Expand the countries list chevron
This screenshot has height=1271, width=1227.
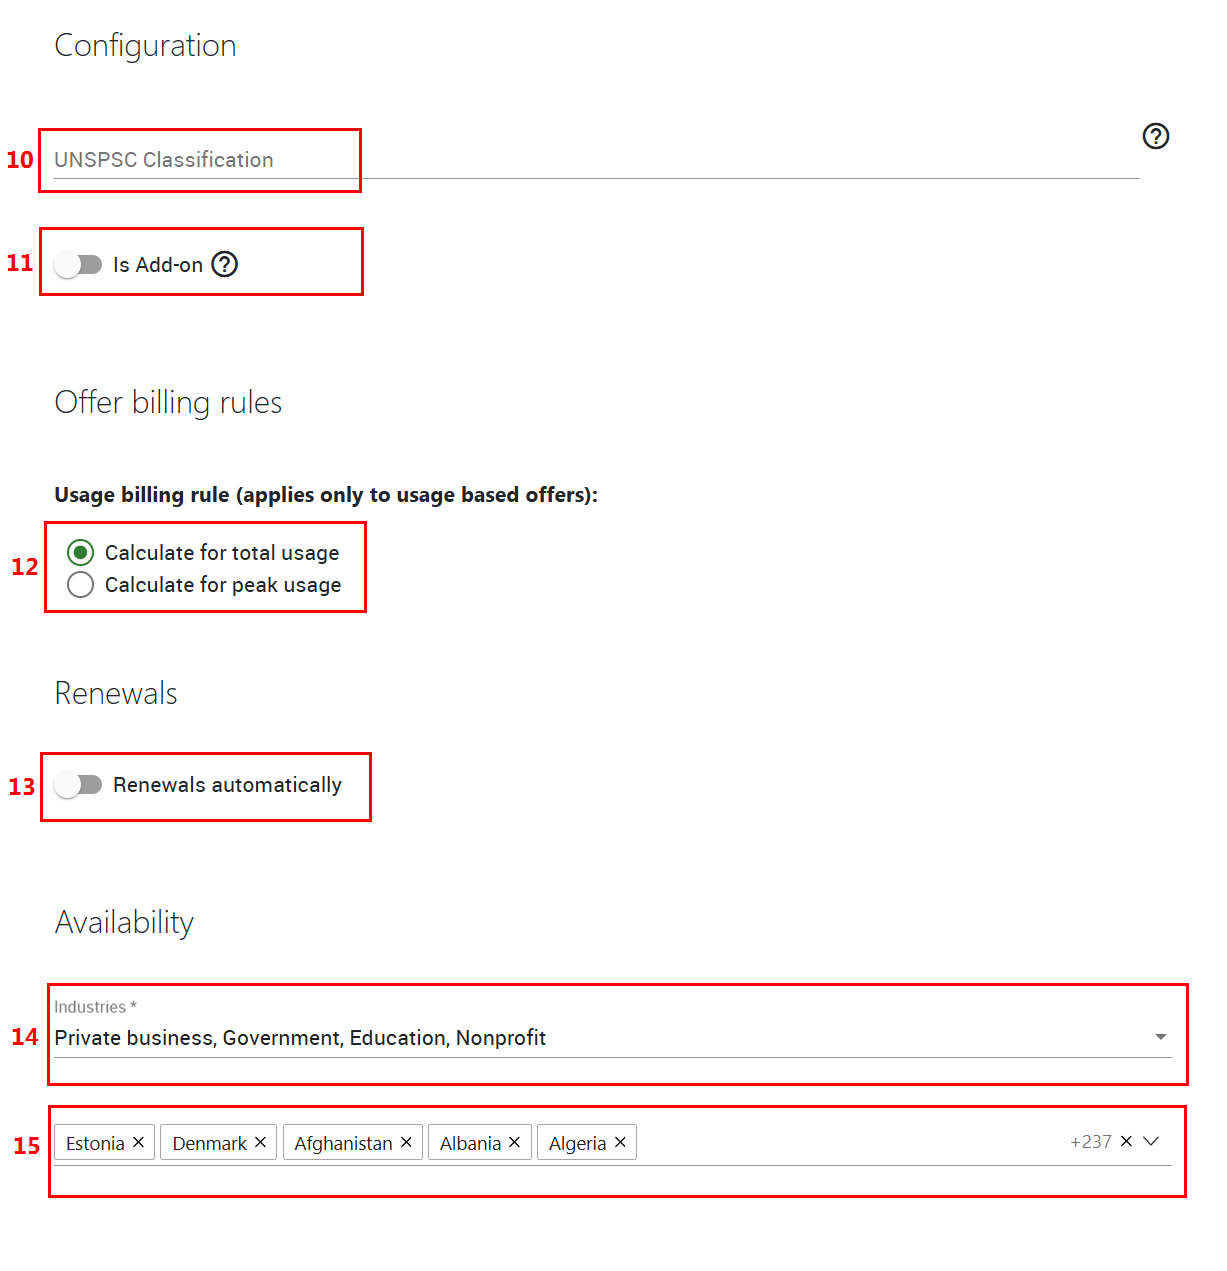1151,1141
